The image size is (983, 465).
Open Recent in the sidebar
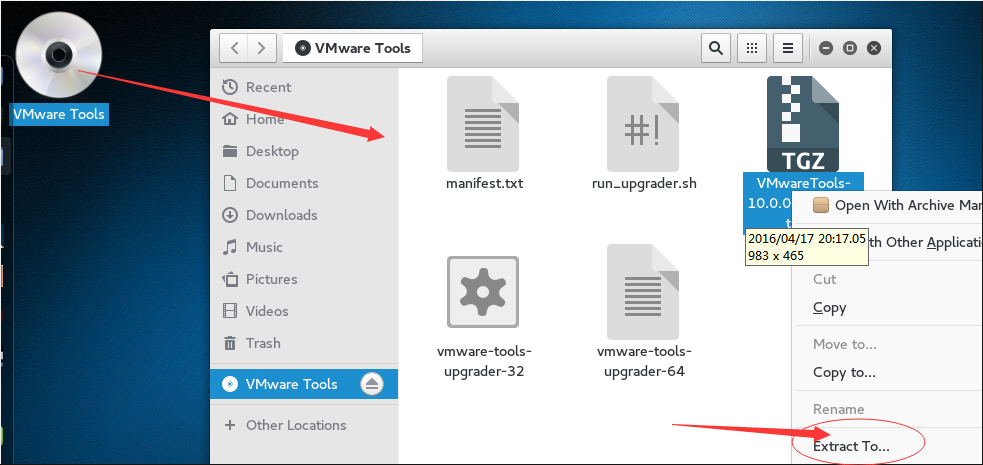[x=304, y=87]
